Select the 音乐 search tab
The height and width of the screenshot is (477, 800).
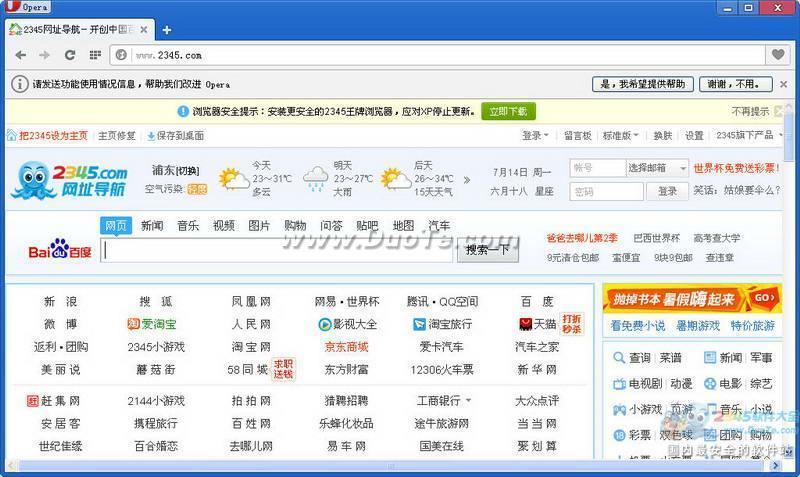(188, 225)
